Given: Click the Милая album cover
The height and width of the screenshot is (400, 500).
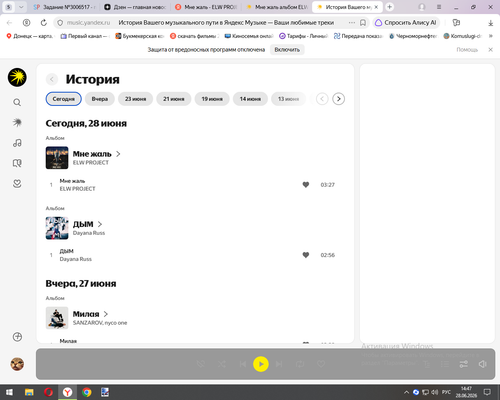Looking at the screenshot, I should point(57,318).
